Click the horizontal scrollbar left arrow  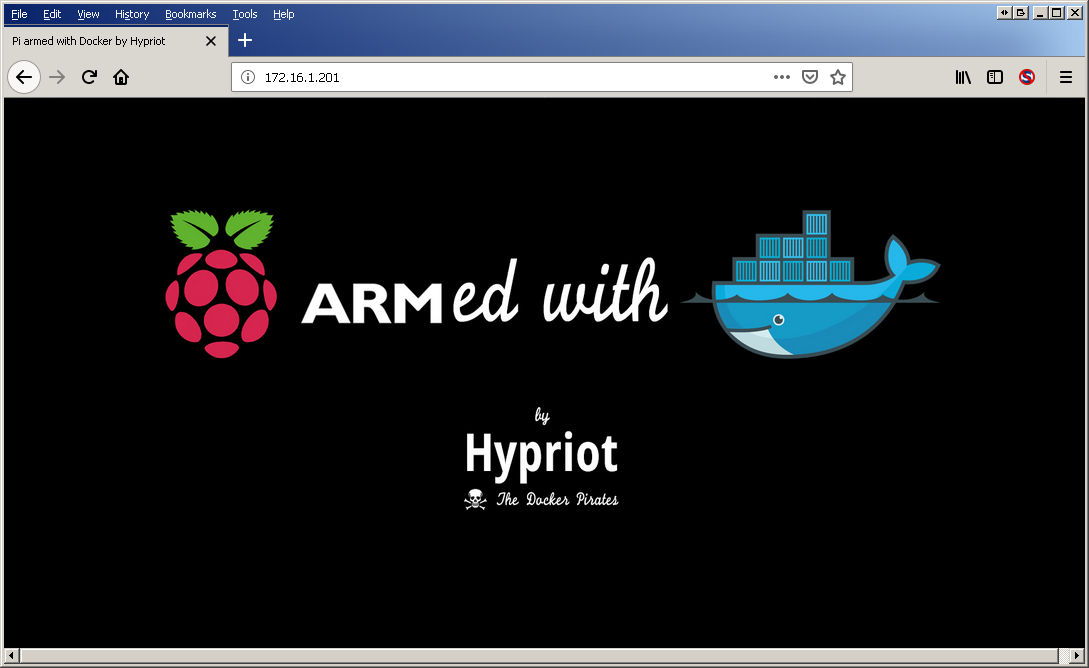11,656
